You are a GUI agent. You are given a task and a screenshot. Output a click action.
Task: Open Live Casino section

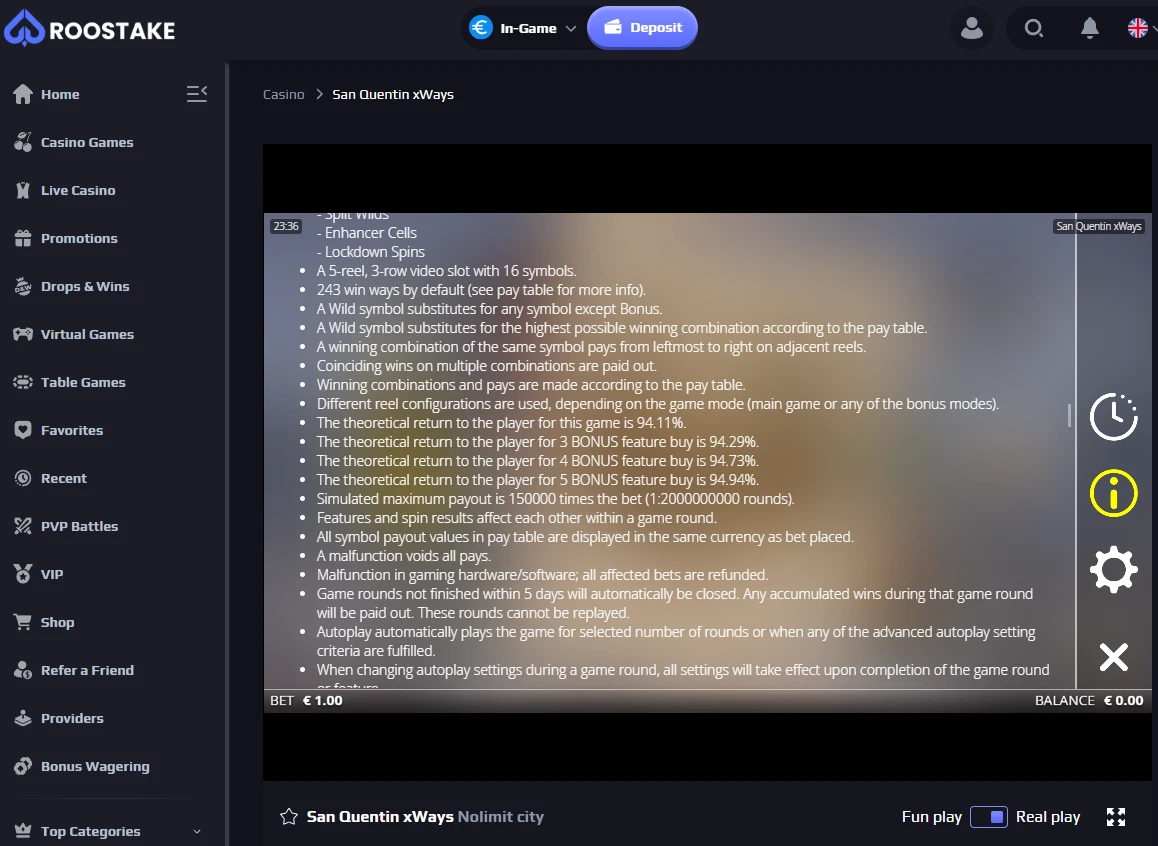78,190
